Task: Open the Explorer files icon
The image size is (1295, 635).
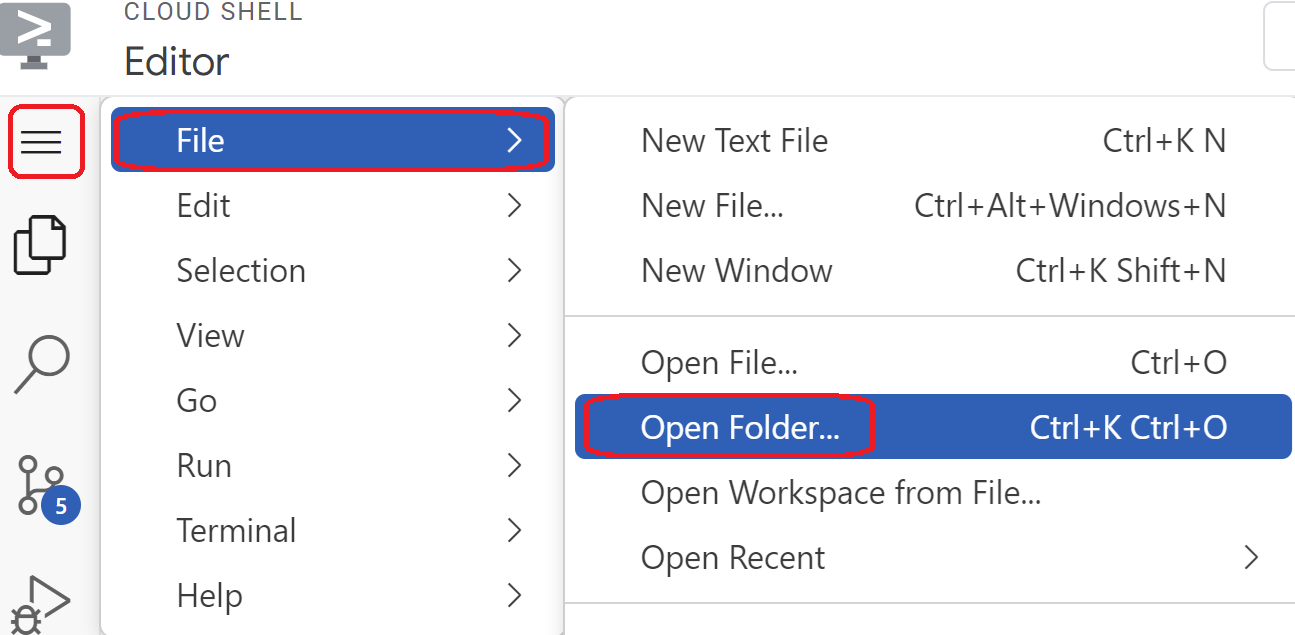Action: (x=40, y=244)
